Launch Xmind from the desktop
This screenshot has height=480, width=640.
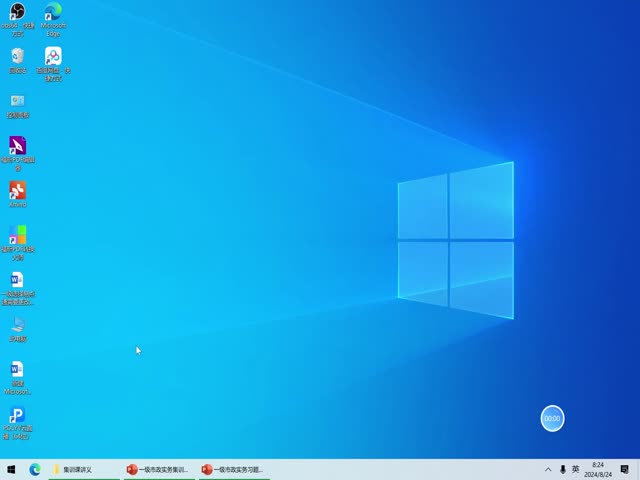17,190
